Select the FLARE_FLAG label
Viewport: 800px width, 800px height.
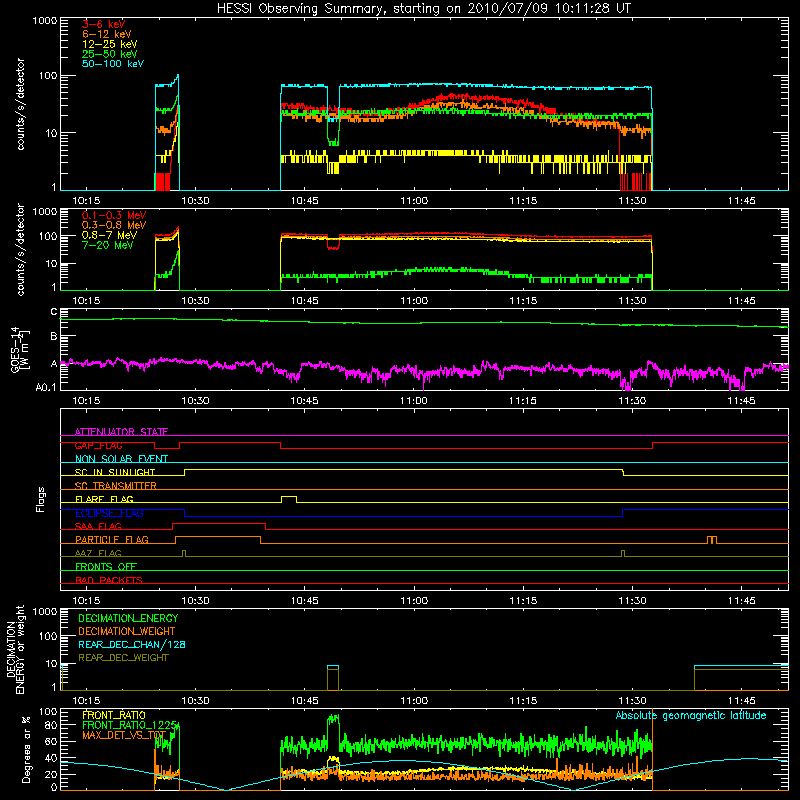click(104, 499)
